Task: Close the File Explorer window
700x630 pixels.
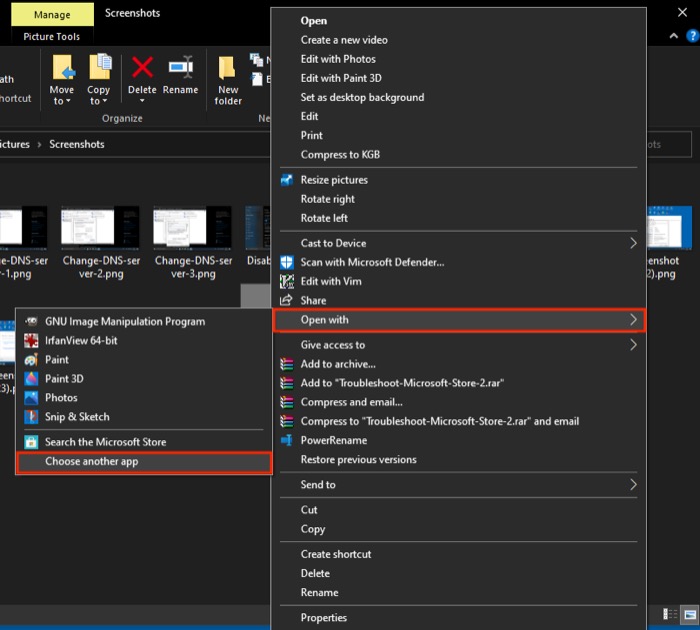Action: (683, 13)
